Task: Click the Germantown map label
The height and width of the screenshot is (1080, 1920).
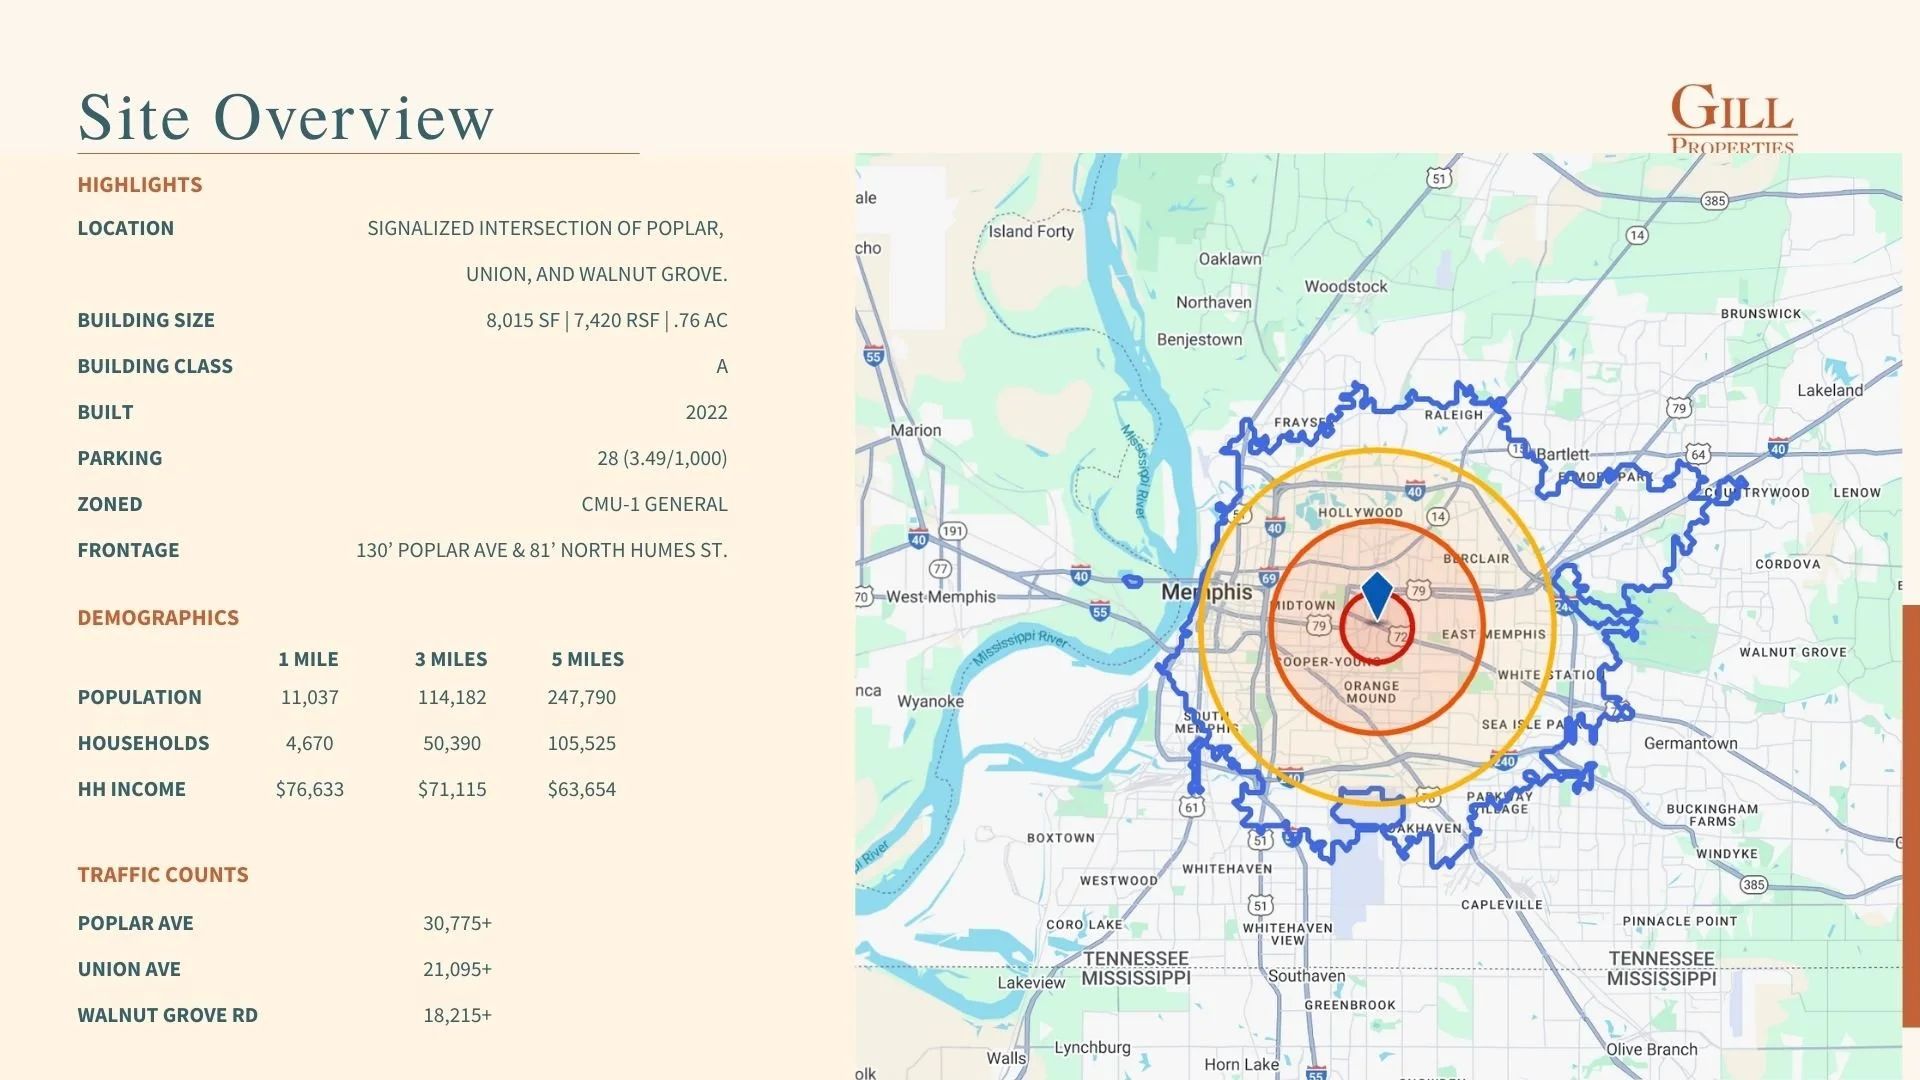Action: (x=1690, y=743)
